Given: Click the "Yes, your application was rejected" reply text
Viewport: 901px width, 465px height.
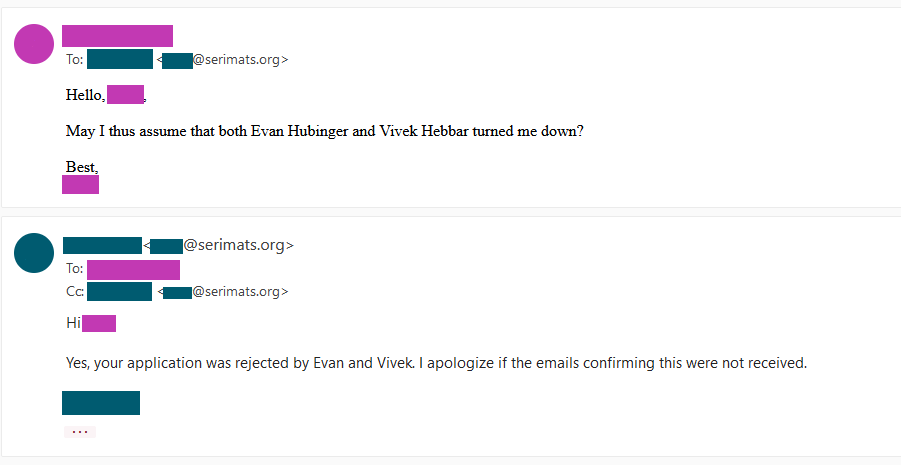Looking at the screenshot, I should click(435, 363).
